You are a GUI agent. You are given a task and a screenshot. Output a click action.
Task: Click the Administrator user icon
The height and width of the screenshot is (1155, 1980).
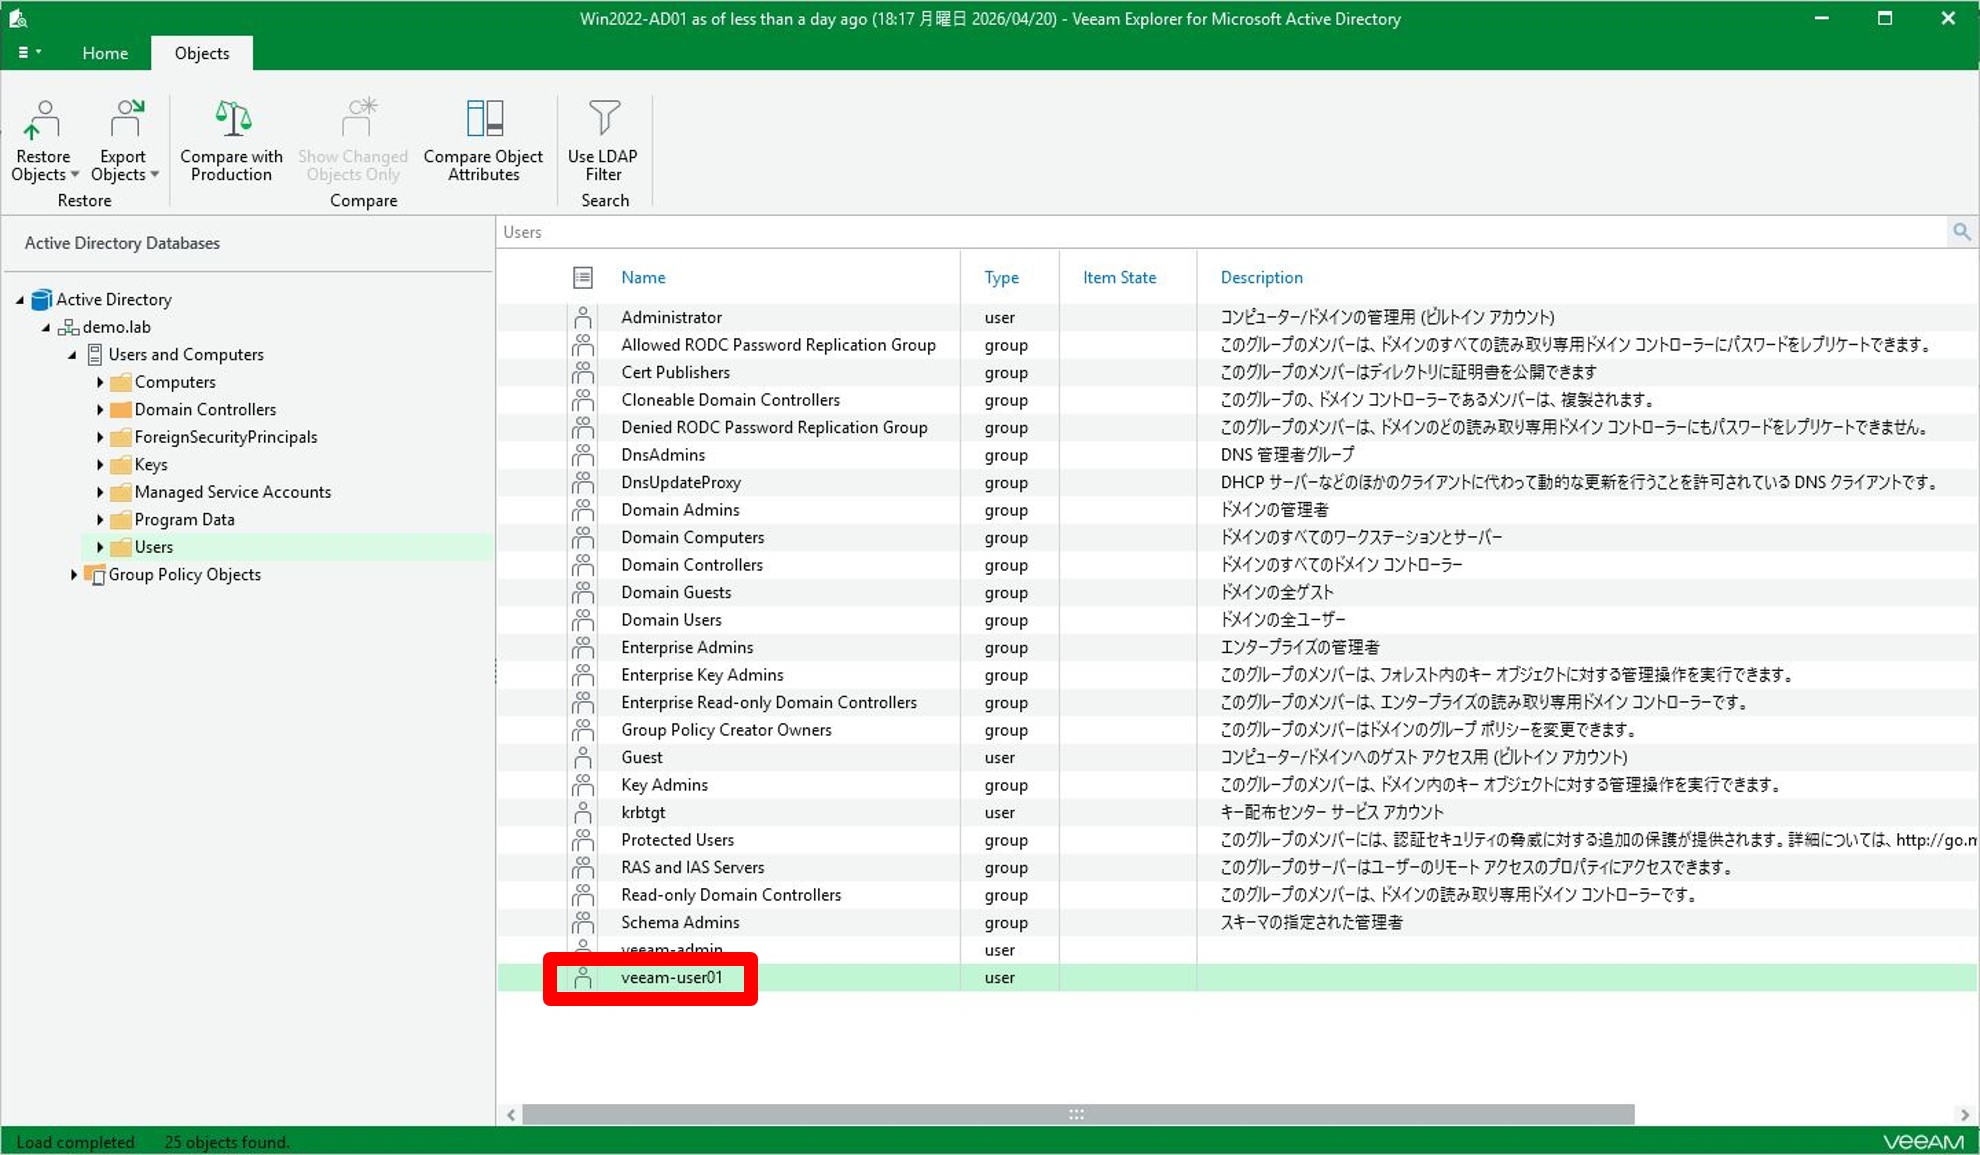pyautogui.click(x=583, y=318)
